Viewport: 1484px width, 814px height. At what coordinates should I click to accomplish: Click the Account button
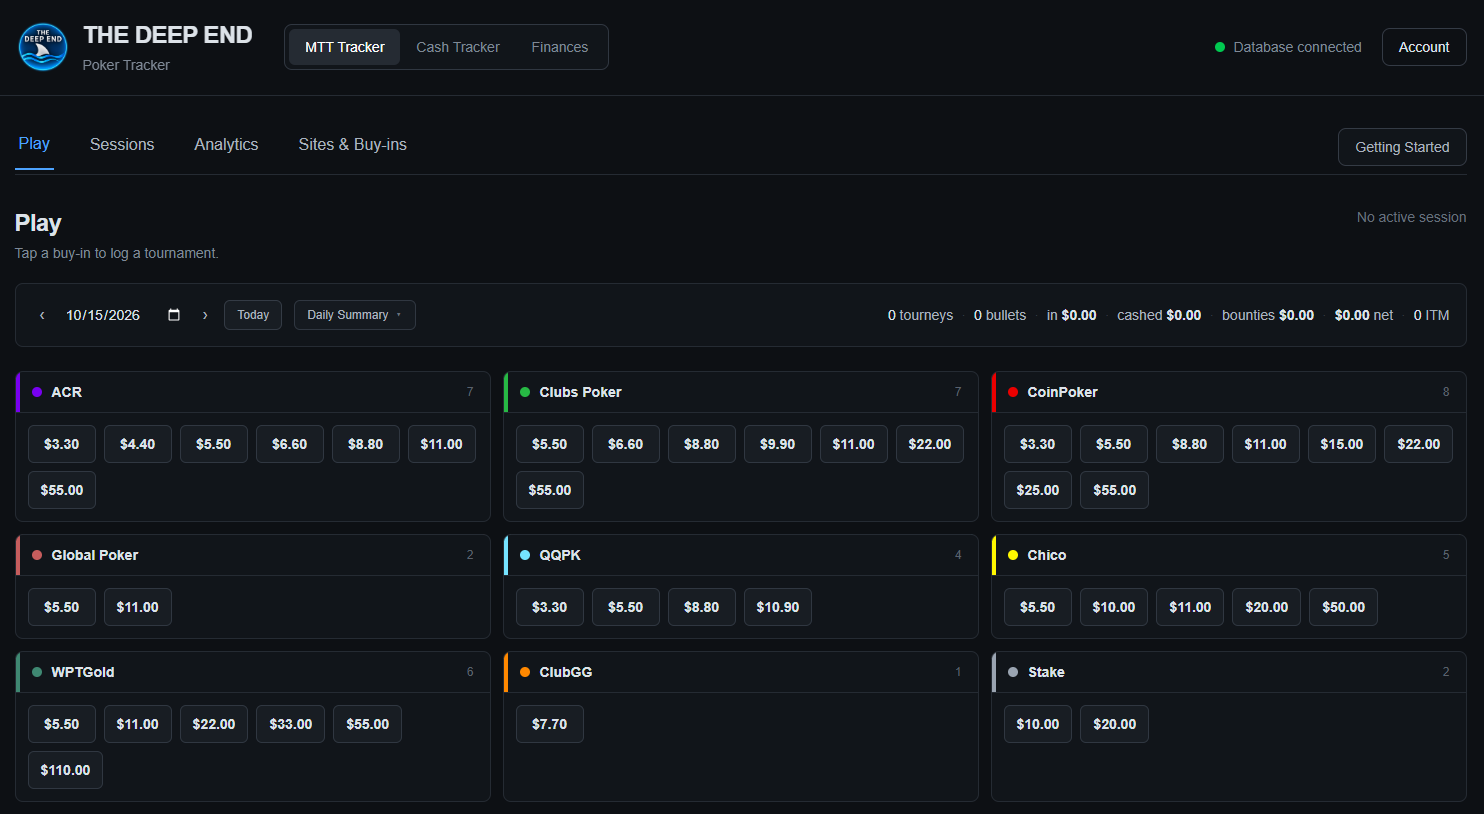pyautogui.click(x=1424, y=47)
